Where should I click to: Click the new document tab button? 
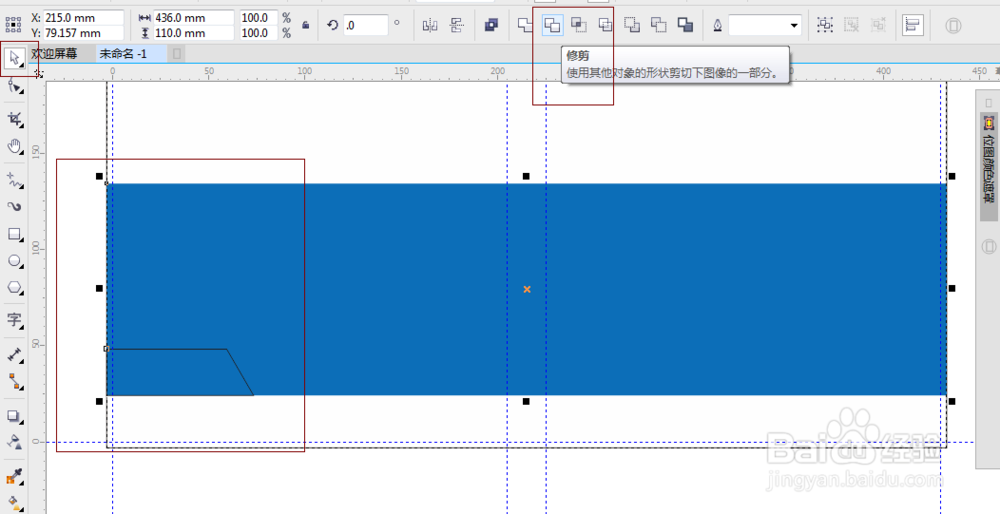(x=177, y=54)
